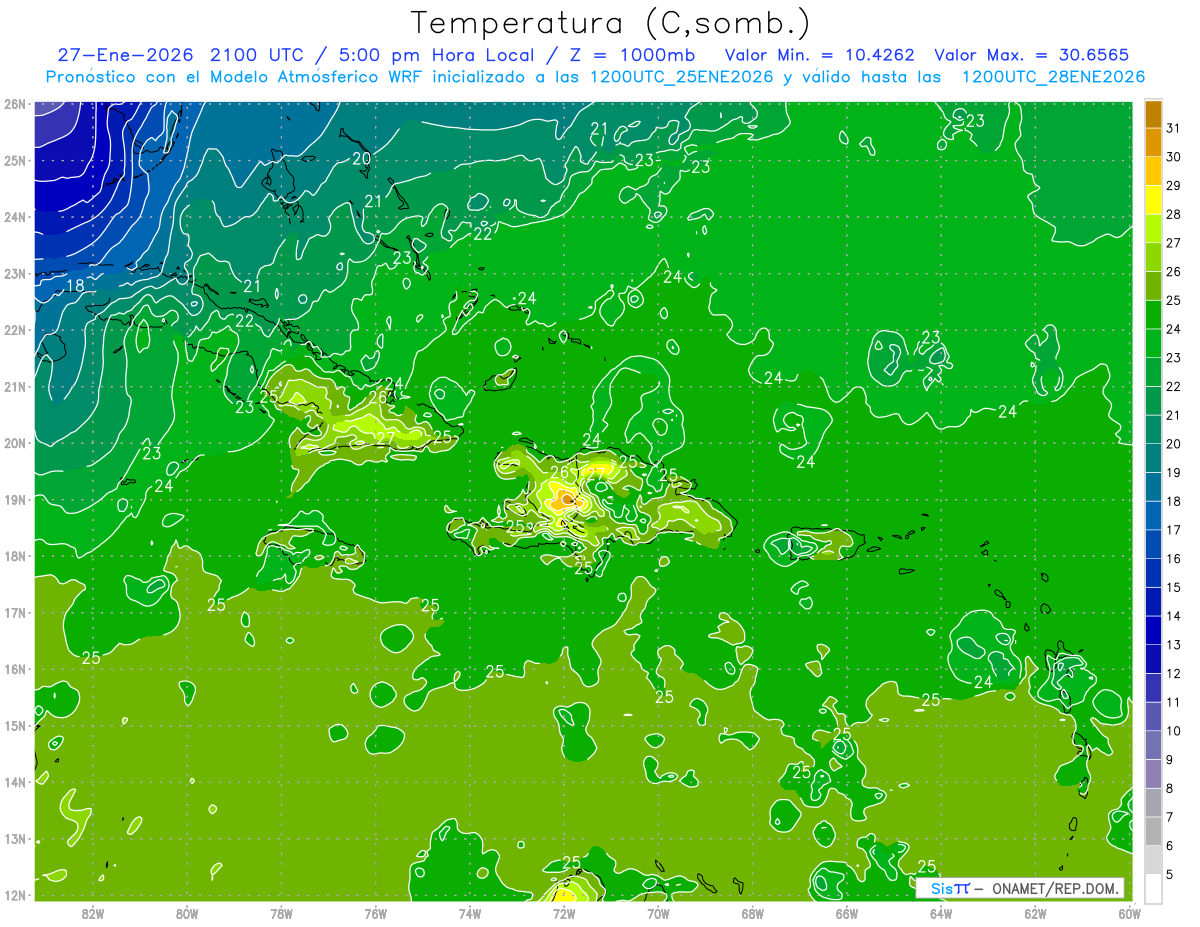Click the longitude axis label '82W'
The height and width of the screenshot is (927, 1200).
(92, 913)
